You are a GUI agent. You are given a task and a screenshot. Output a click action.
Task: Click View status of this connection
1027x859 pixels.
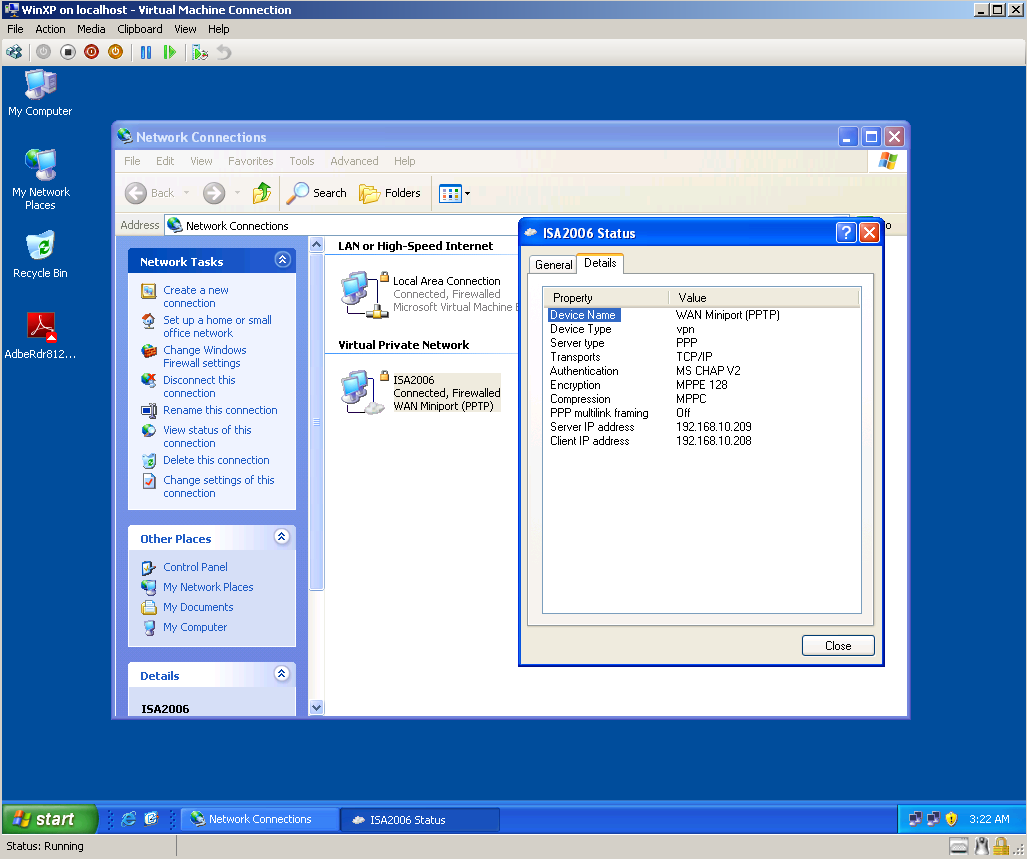coord(207,437)
